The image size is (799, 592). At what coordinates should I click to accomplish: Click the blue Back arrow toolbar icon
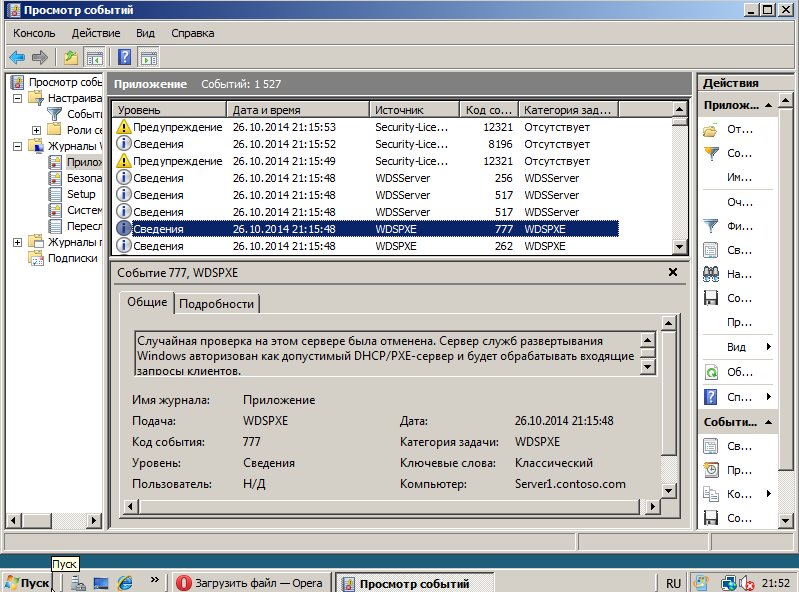point(17,58)
